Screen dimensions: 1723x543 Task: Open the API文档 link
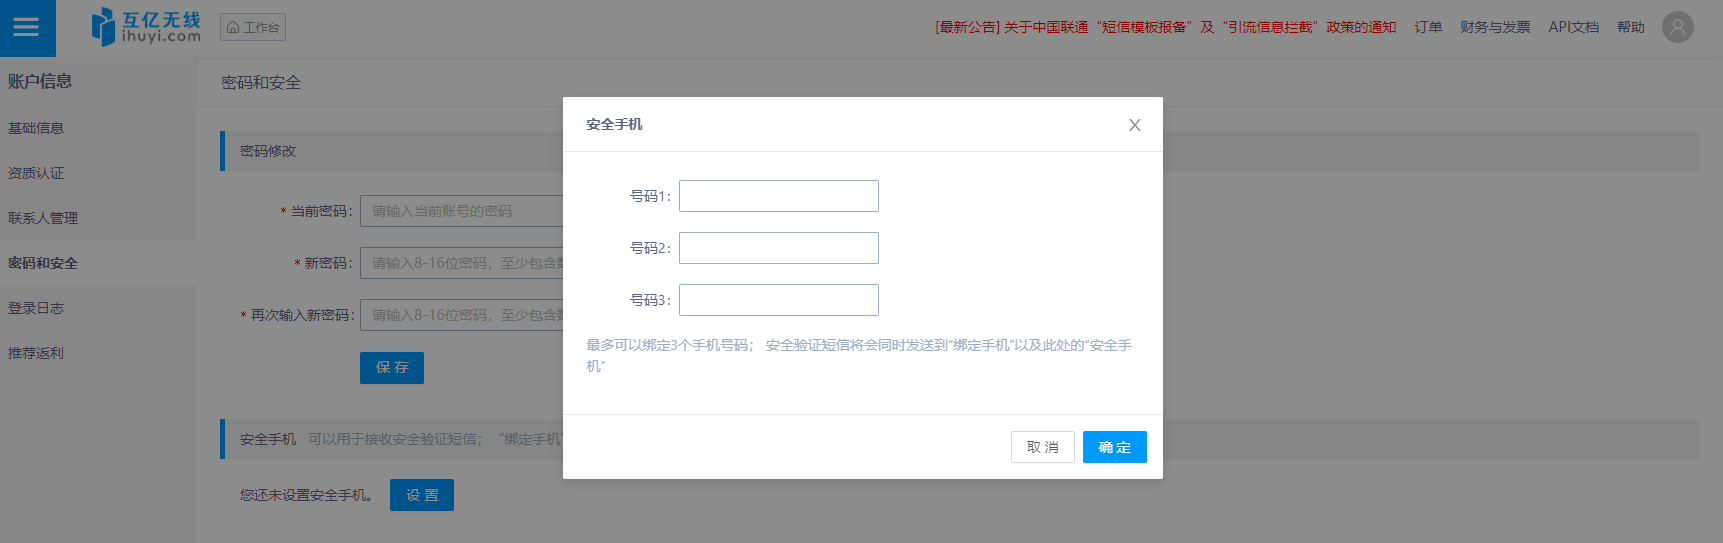(1573, 28)
